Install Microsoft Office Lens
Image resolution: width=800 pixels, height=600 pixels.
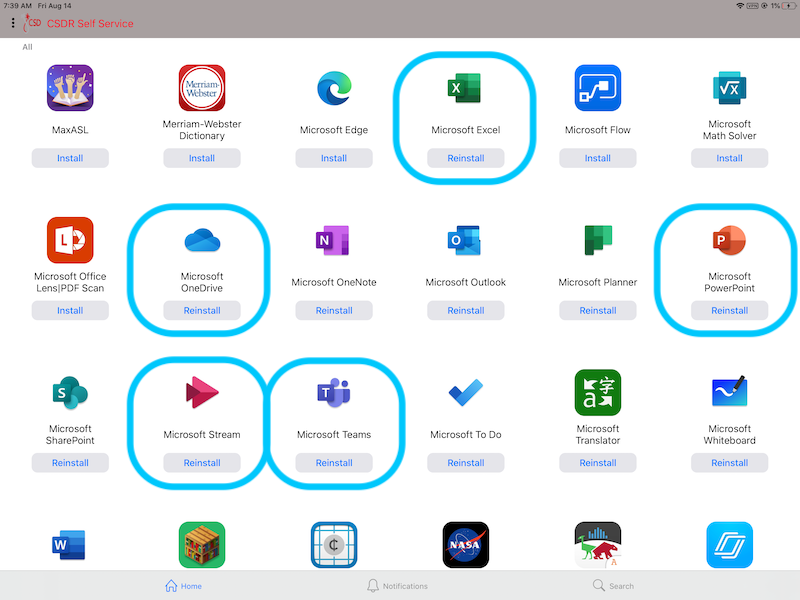(x=70, y=310)
